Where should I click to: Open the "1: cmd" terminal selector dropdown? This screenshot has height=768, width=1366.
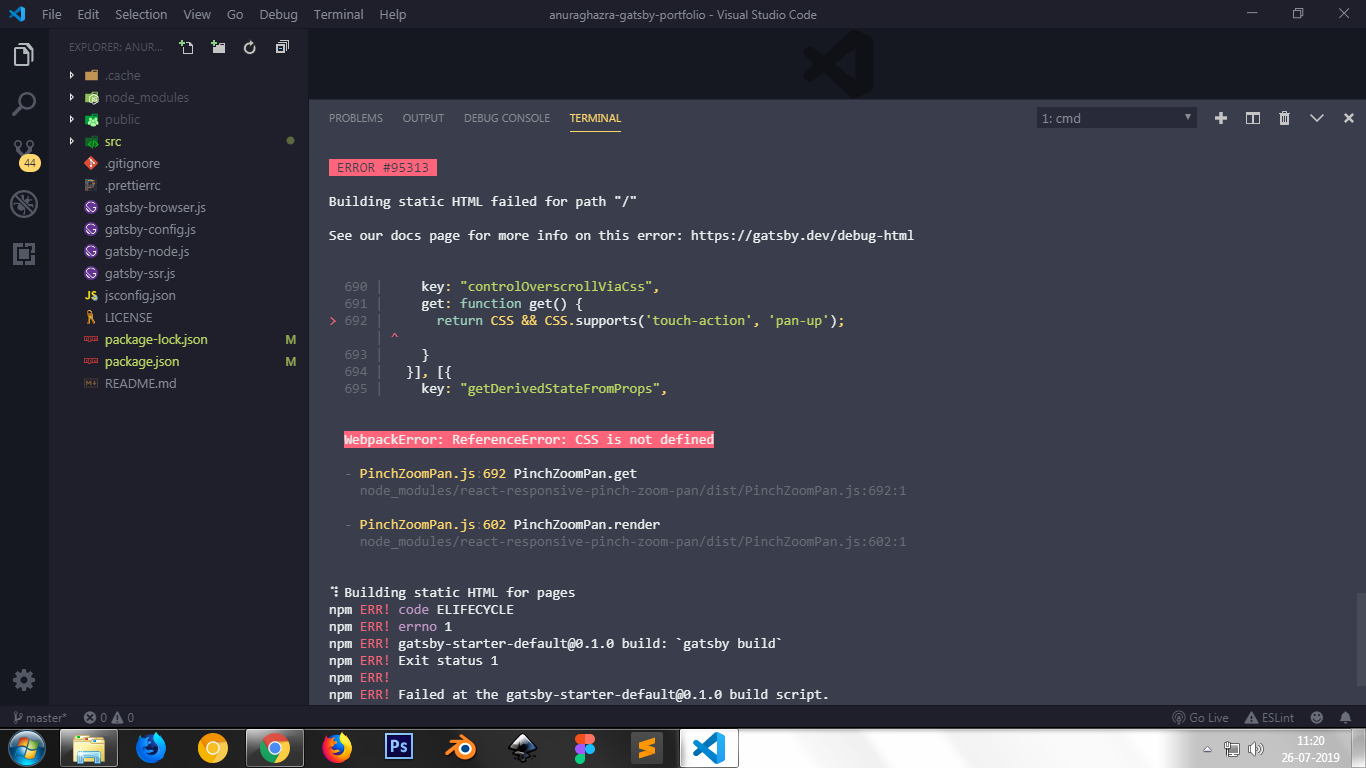coord(1116,117)
